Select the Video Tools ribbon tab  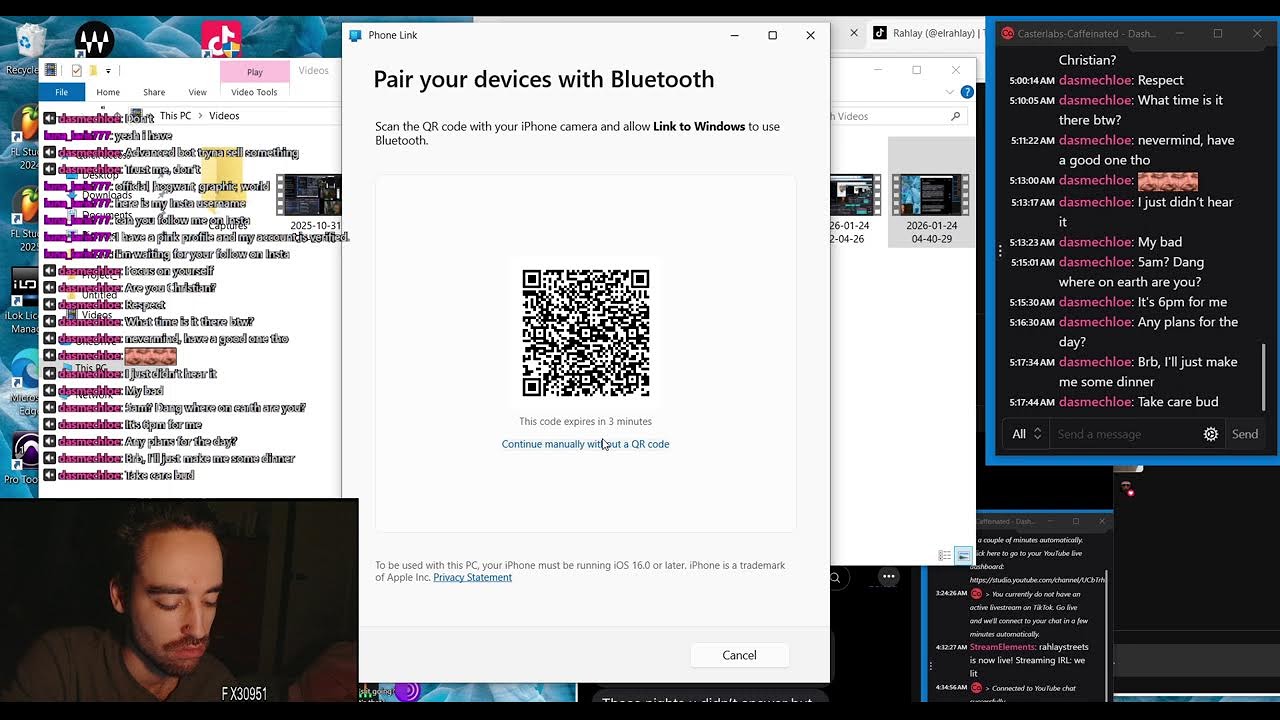click(254, 92)
